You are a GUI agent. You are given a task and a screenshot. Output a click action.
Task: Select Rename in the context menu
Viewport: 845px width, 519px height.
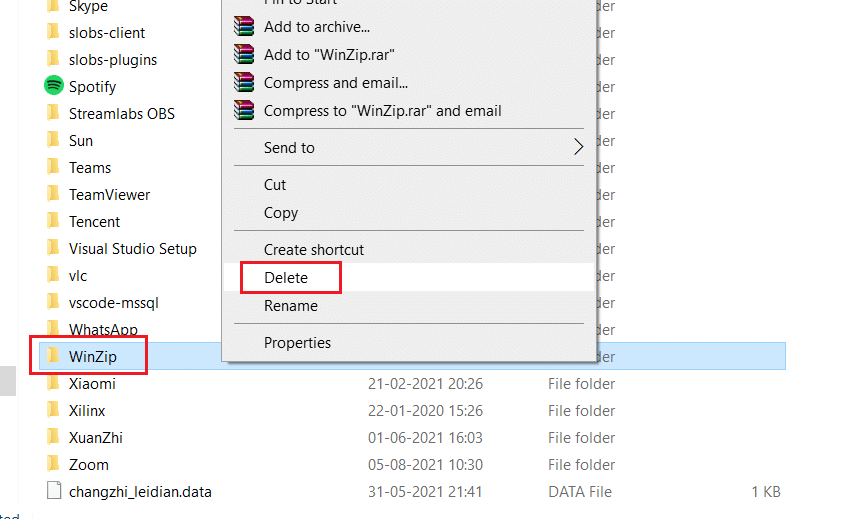pos(291,306)
